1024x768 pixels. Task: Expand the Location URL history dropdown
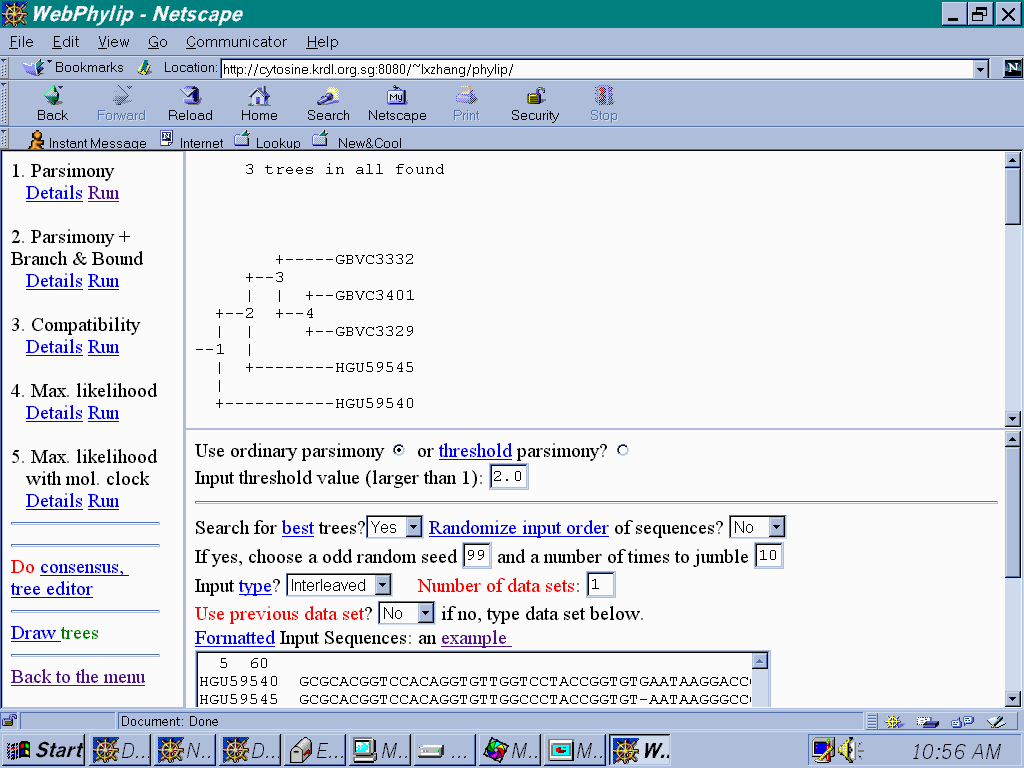[980, 69]
